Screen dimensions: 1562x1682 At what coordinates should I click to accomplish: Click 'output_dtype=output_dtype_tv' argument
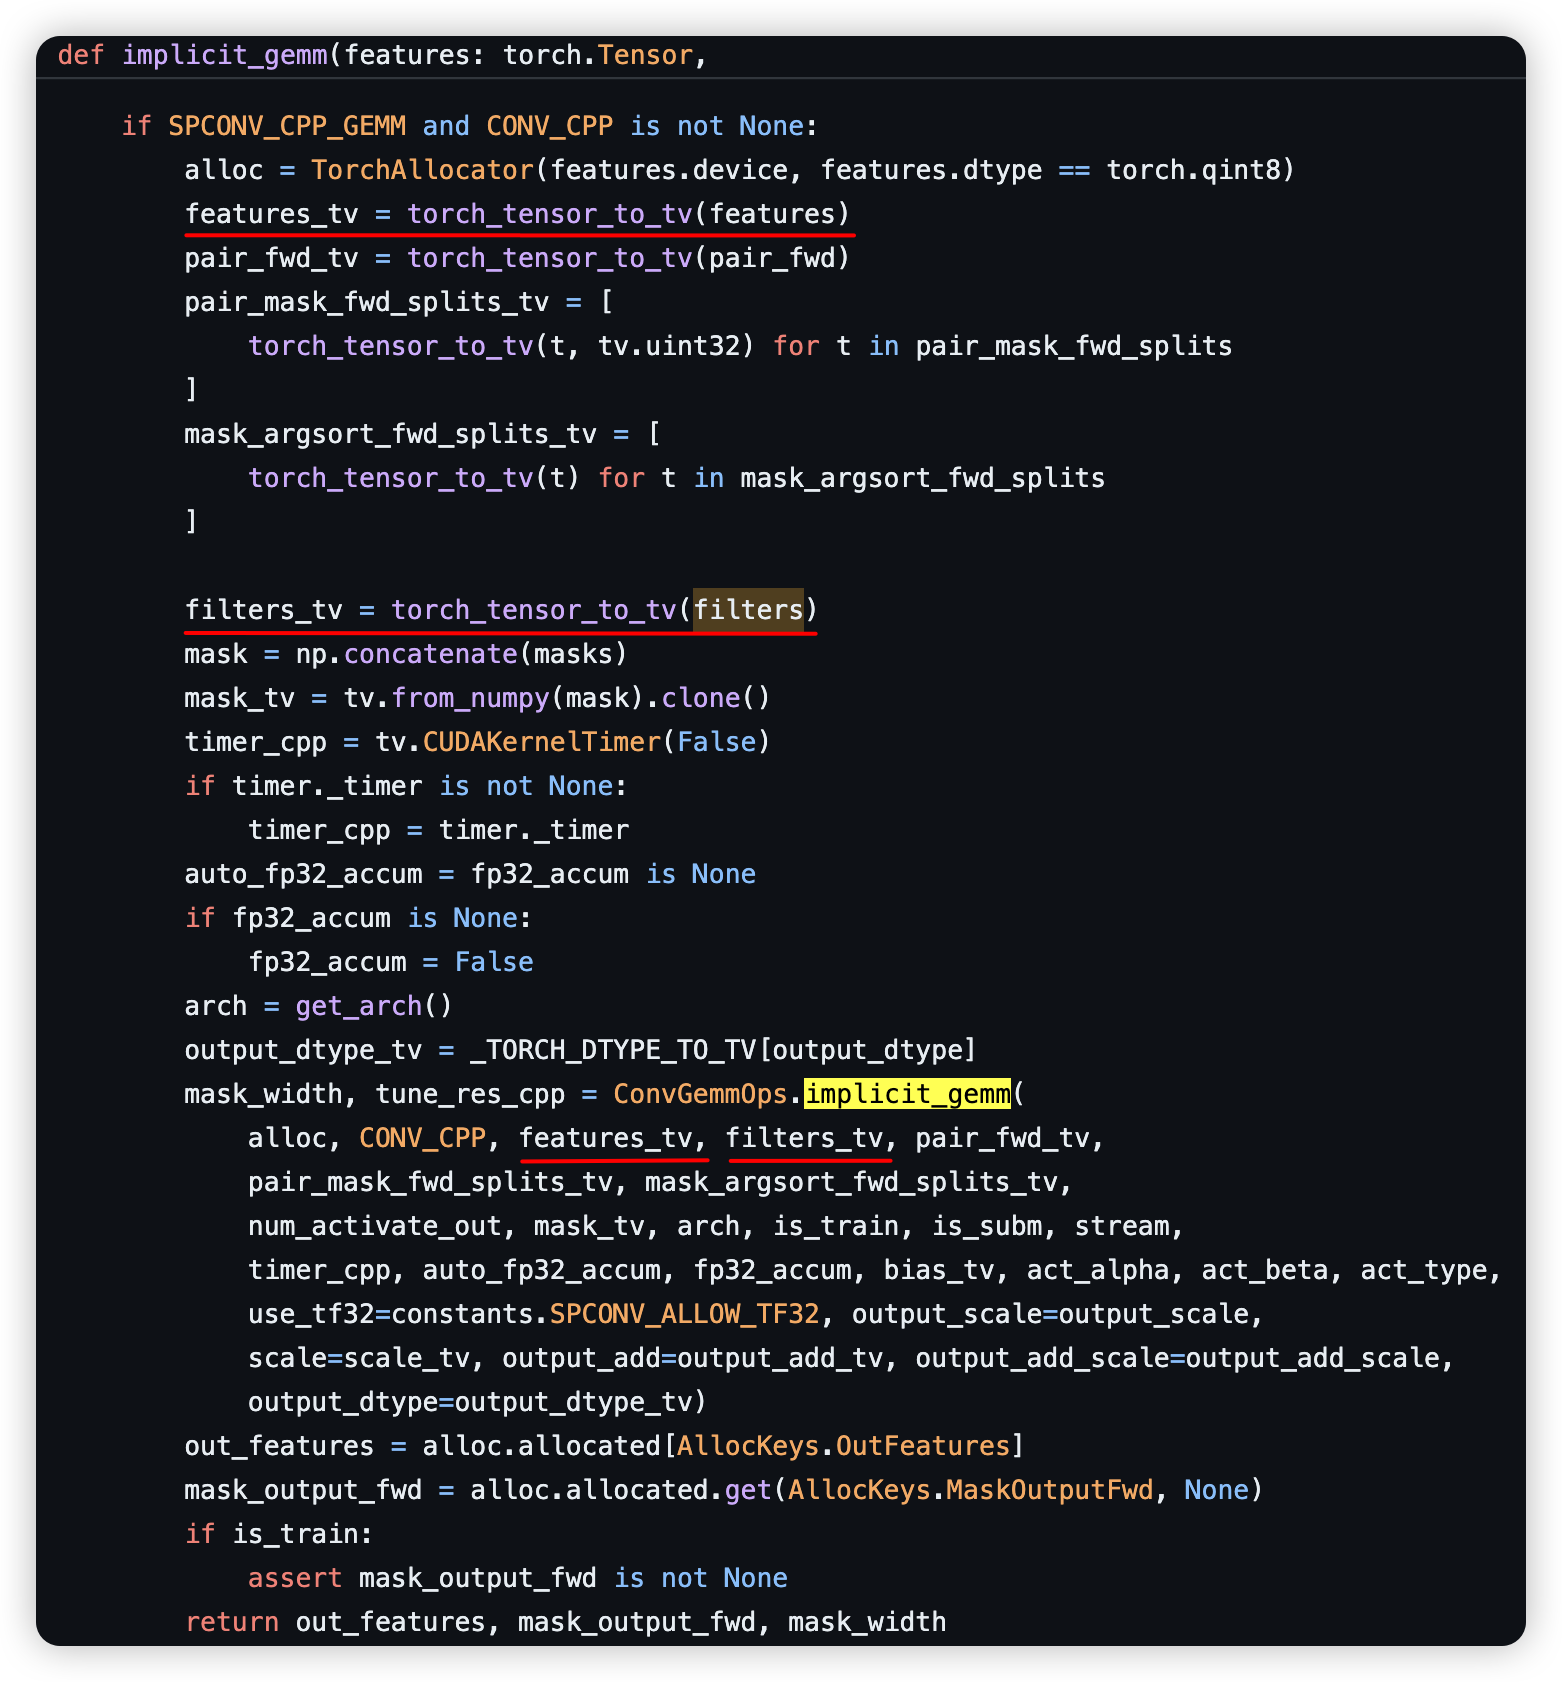tap(471, 1402)
